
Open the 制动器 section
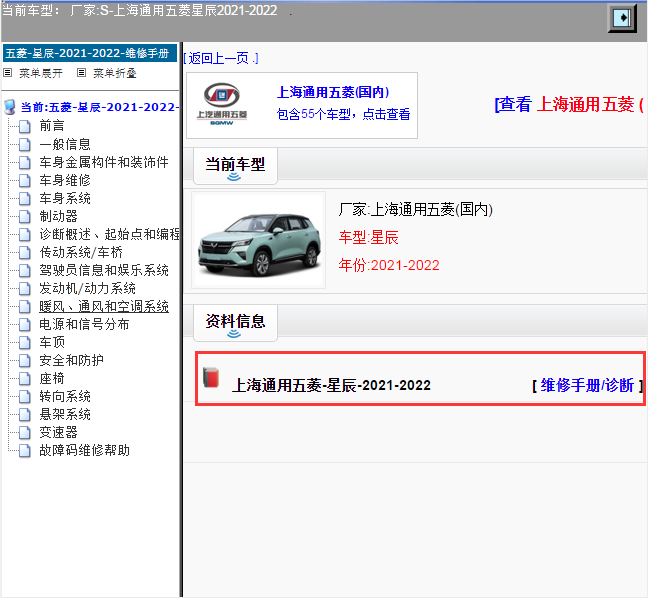[x=58, y=216]
